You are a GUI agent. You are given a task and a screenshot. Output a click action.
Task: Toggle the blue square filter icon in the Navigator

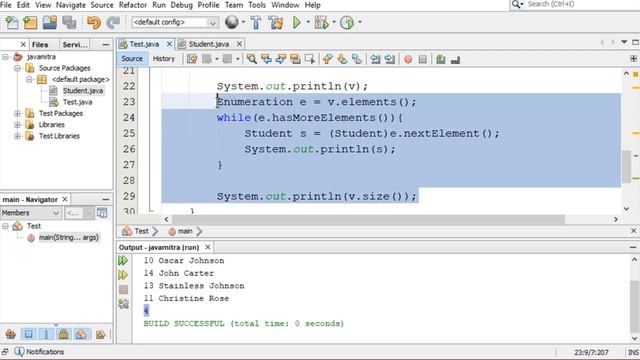click(x=29, y=334)
